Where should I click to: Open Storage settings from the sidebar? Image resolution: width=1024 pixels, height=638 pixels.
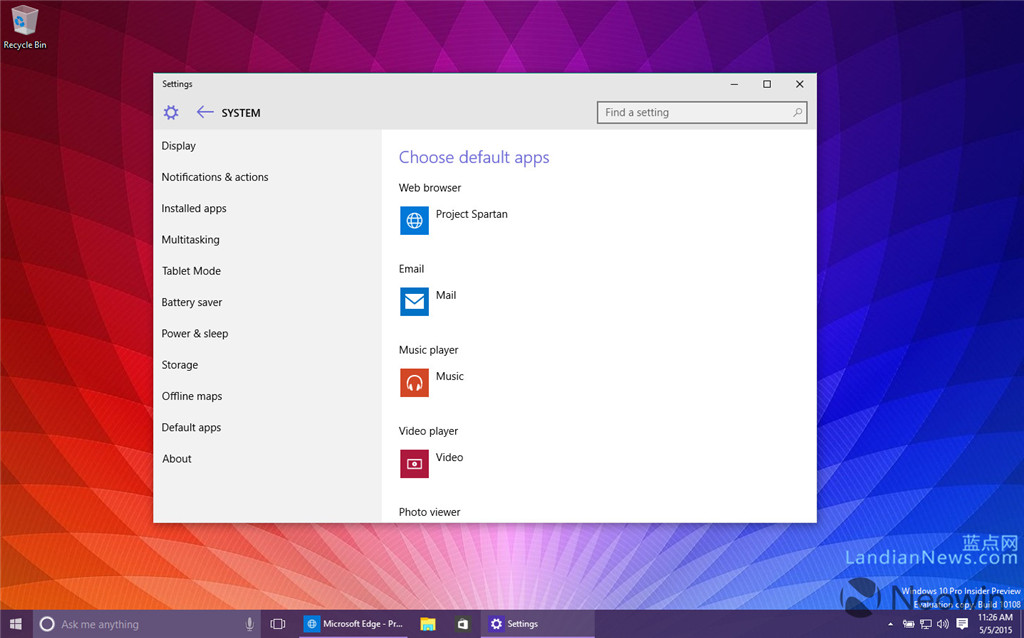(x=179, y=364)
